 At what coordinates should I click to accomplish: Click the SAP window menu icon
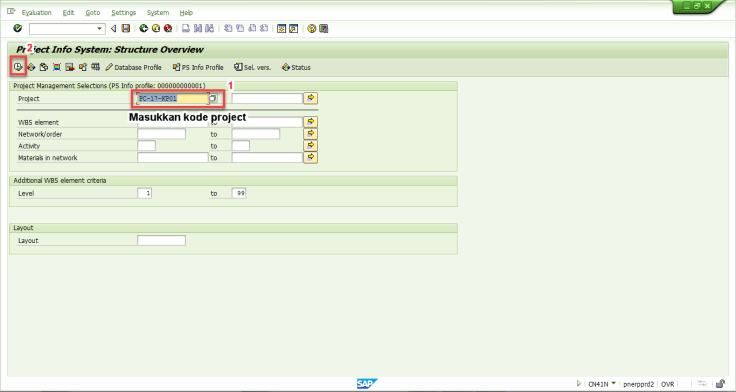coord(11,12)
